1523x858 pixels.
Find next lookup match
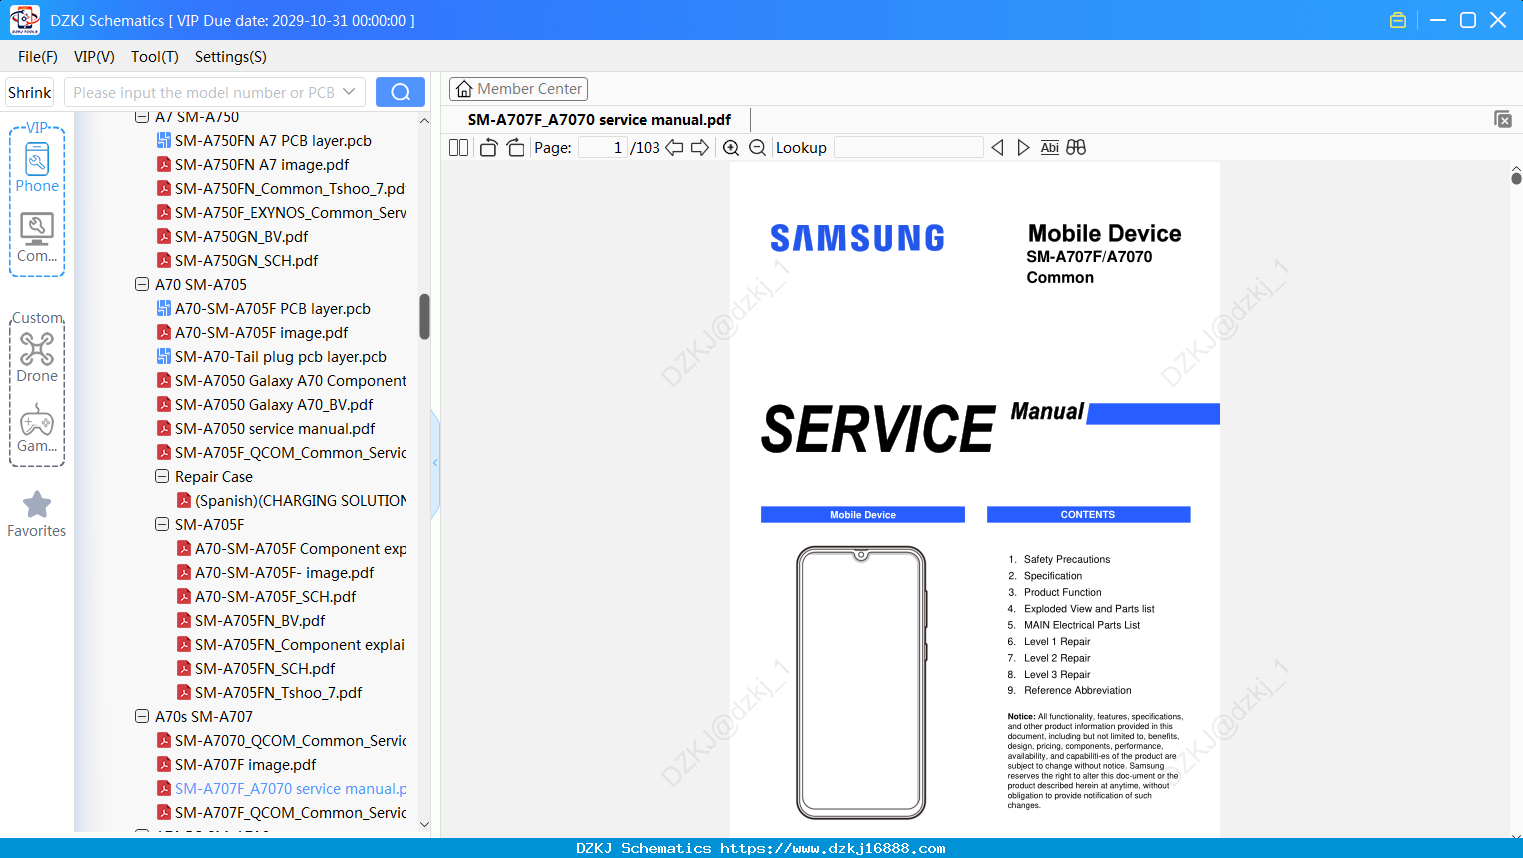1023,148
